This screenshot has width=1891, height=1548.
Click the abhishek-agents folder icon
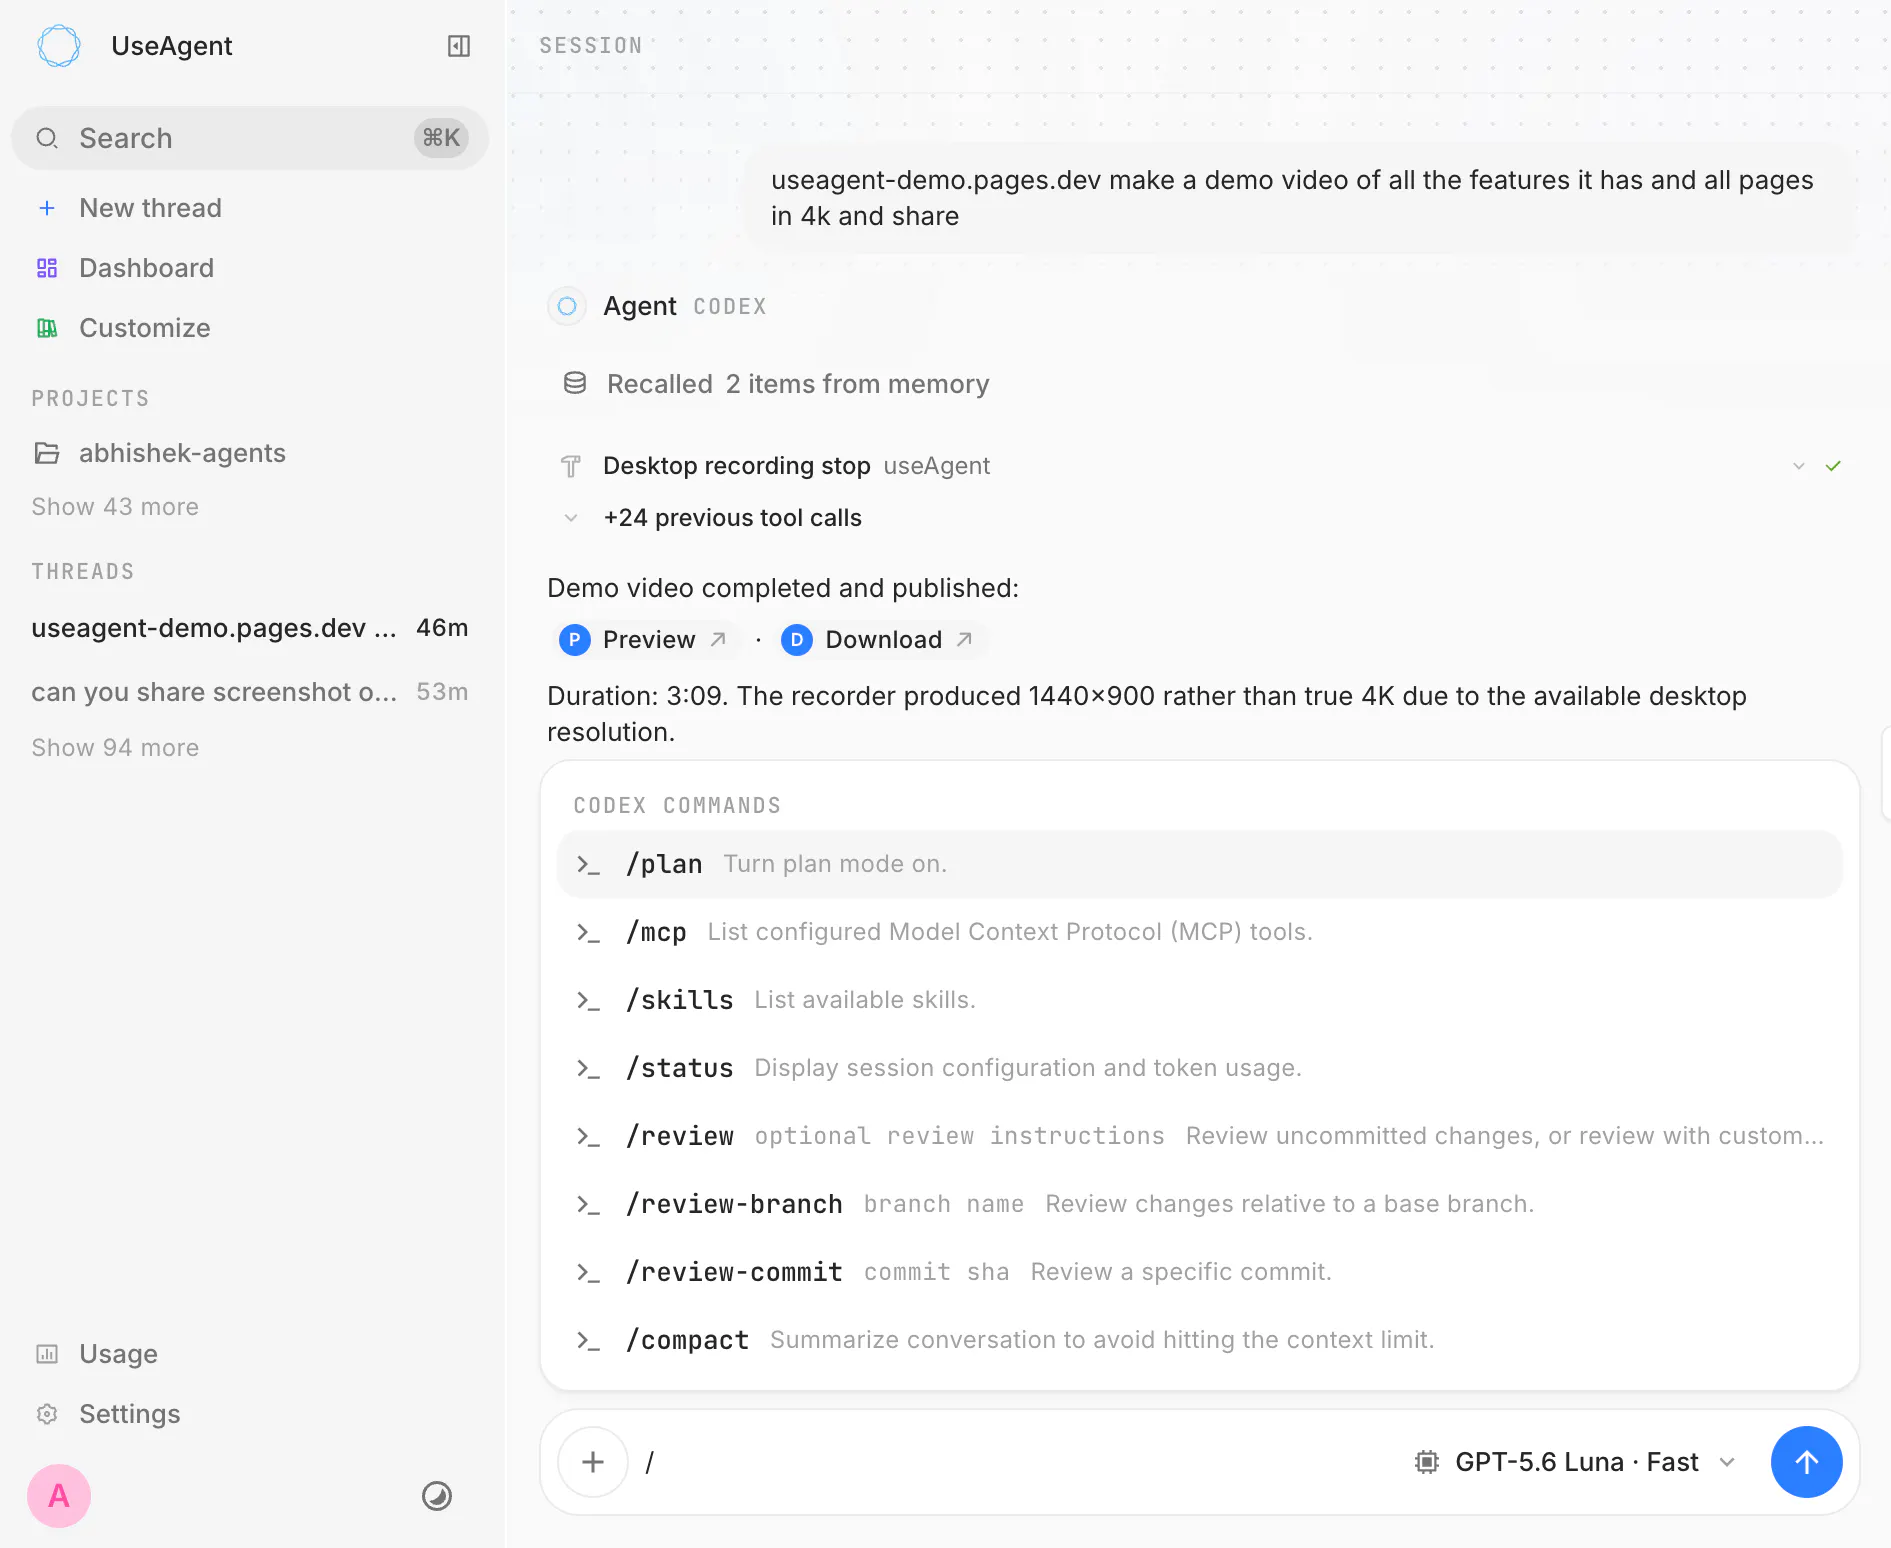coord(47,453)
